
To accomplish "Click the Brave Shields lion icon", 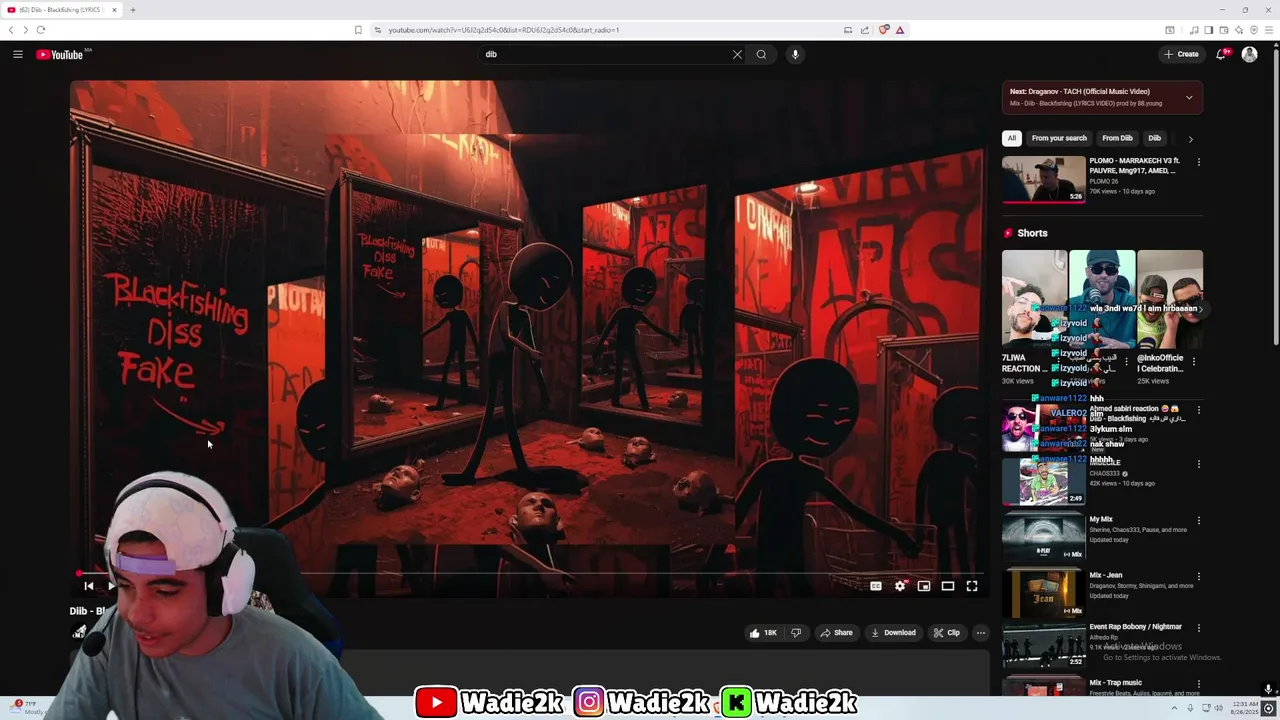I will (x=883, y=30).
